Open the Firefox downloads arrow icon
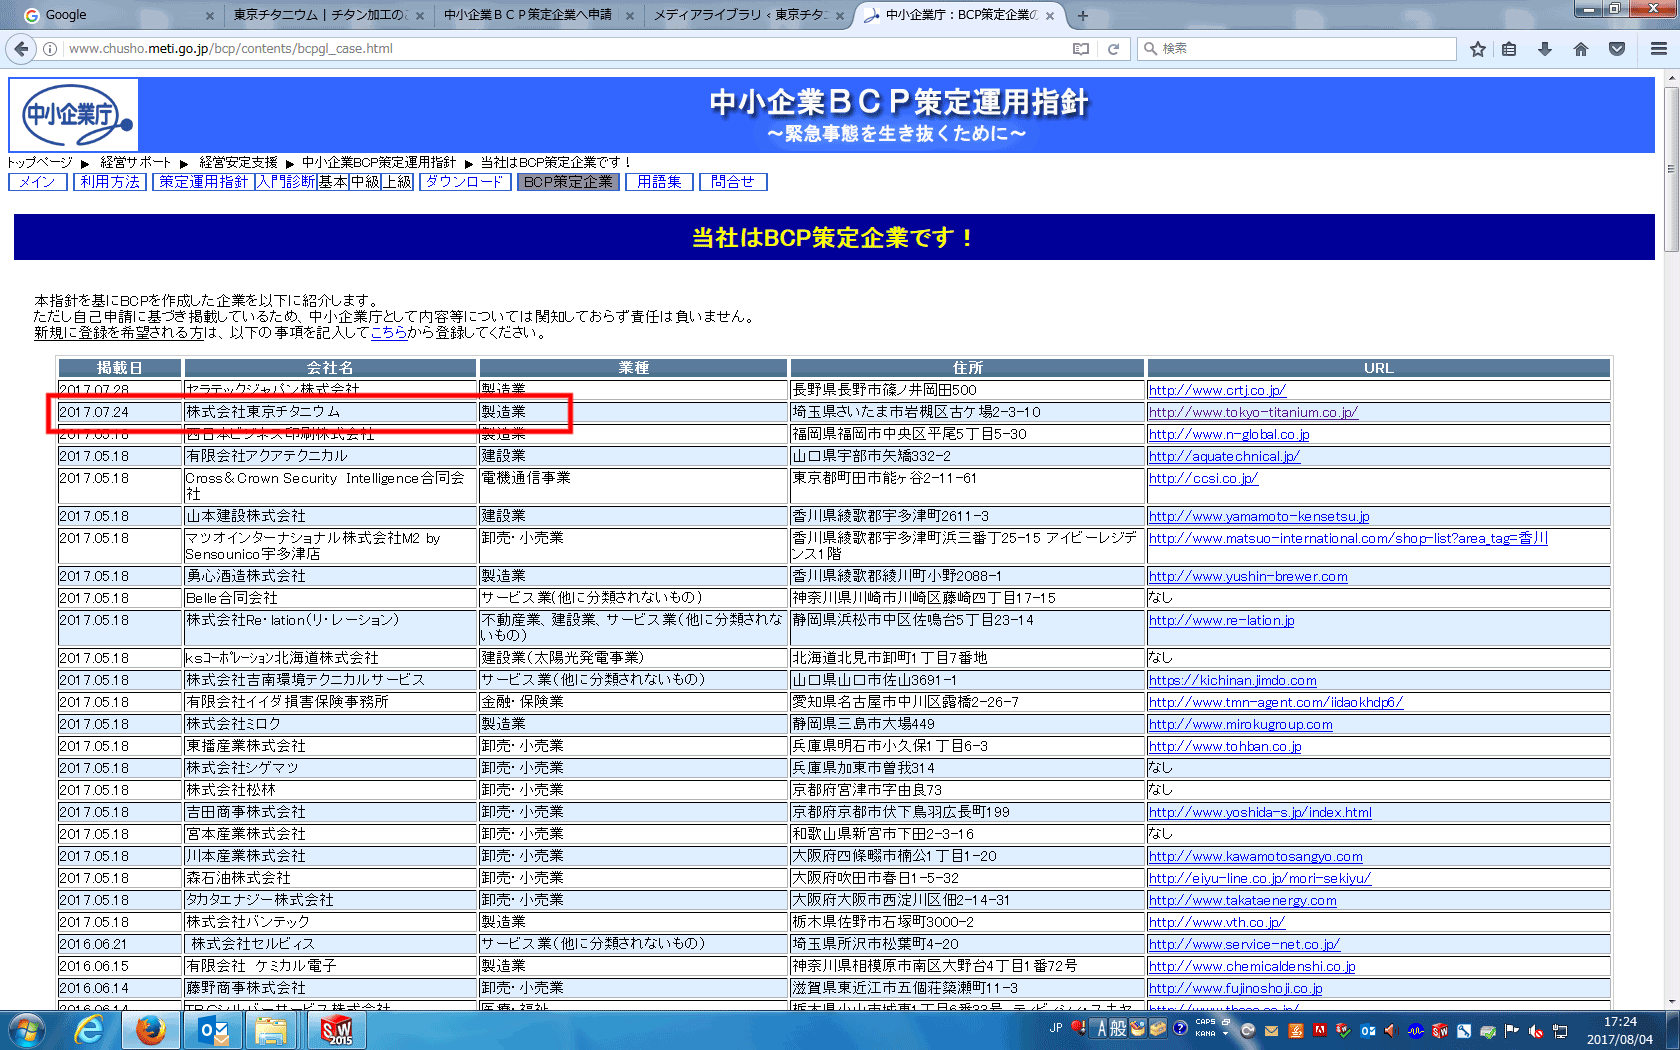Image resolution: width=1680 pixels, height=1050 pixels. pyautogui.click(x=1545, y=49)
